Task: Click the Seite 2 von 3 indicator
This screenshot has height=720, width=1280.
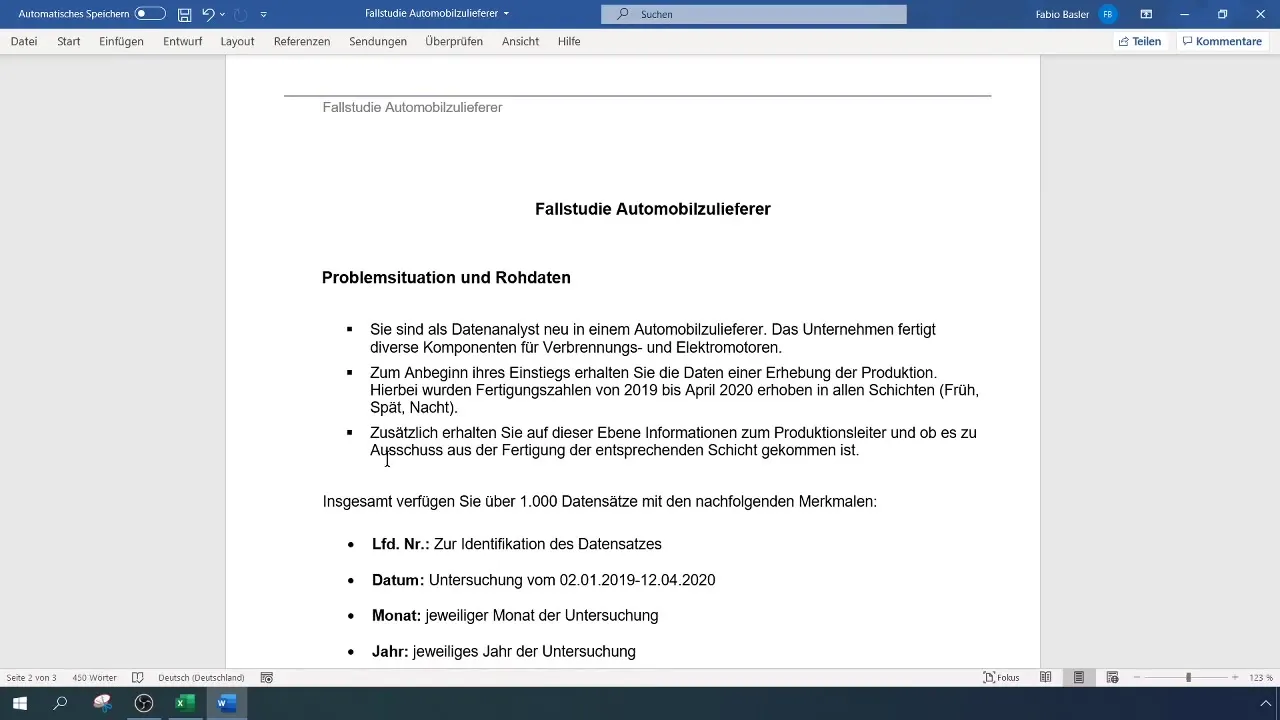Action: click(31, 677)
